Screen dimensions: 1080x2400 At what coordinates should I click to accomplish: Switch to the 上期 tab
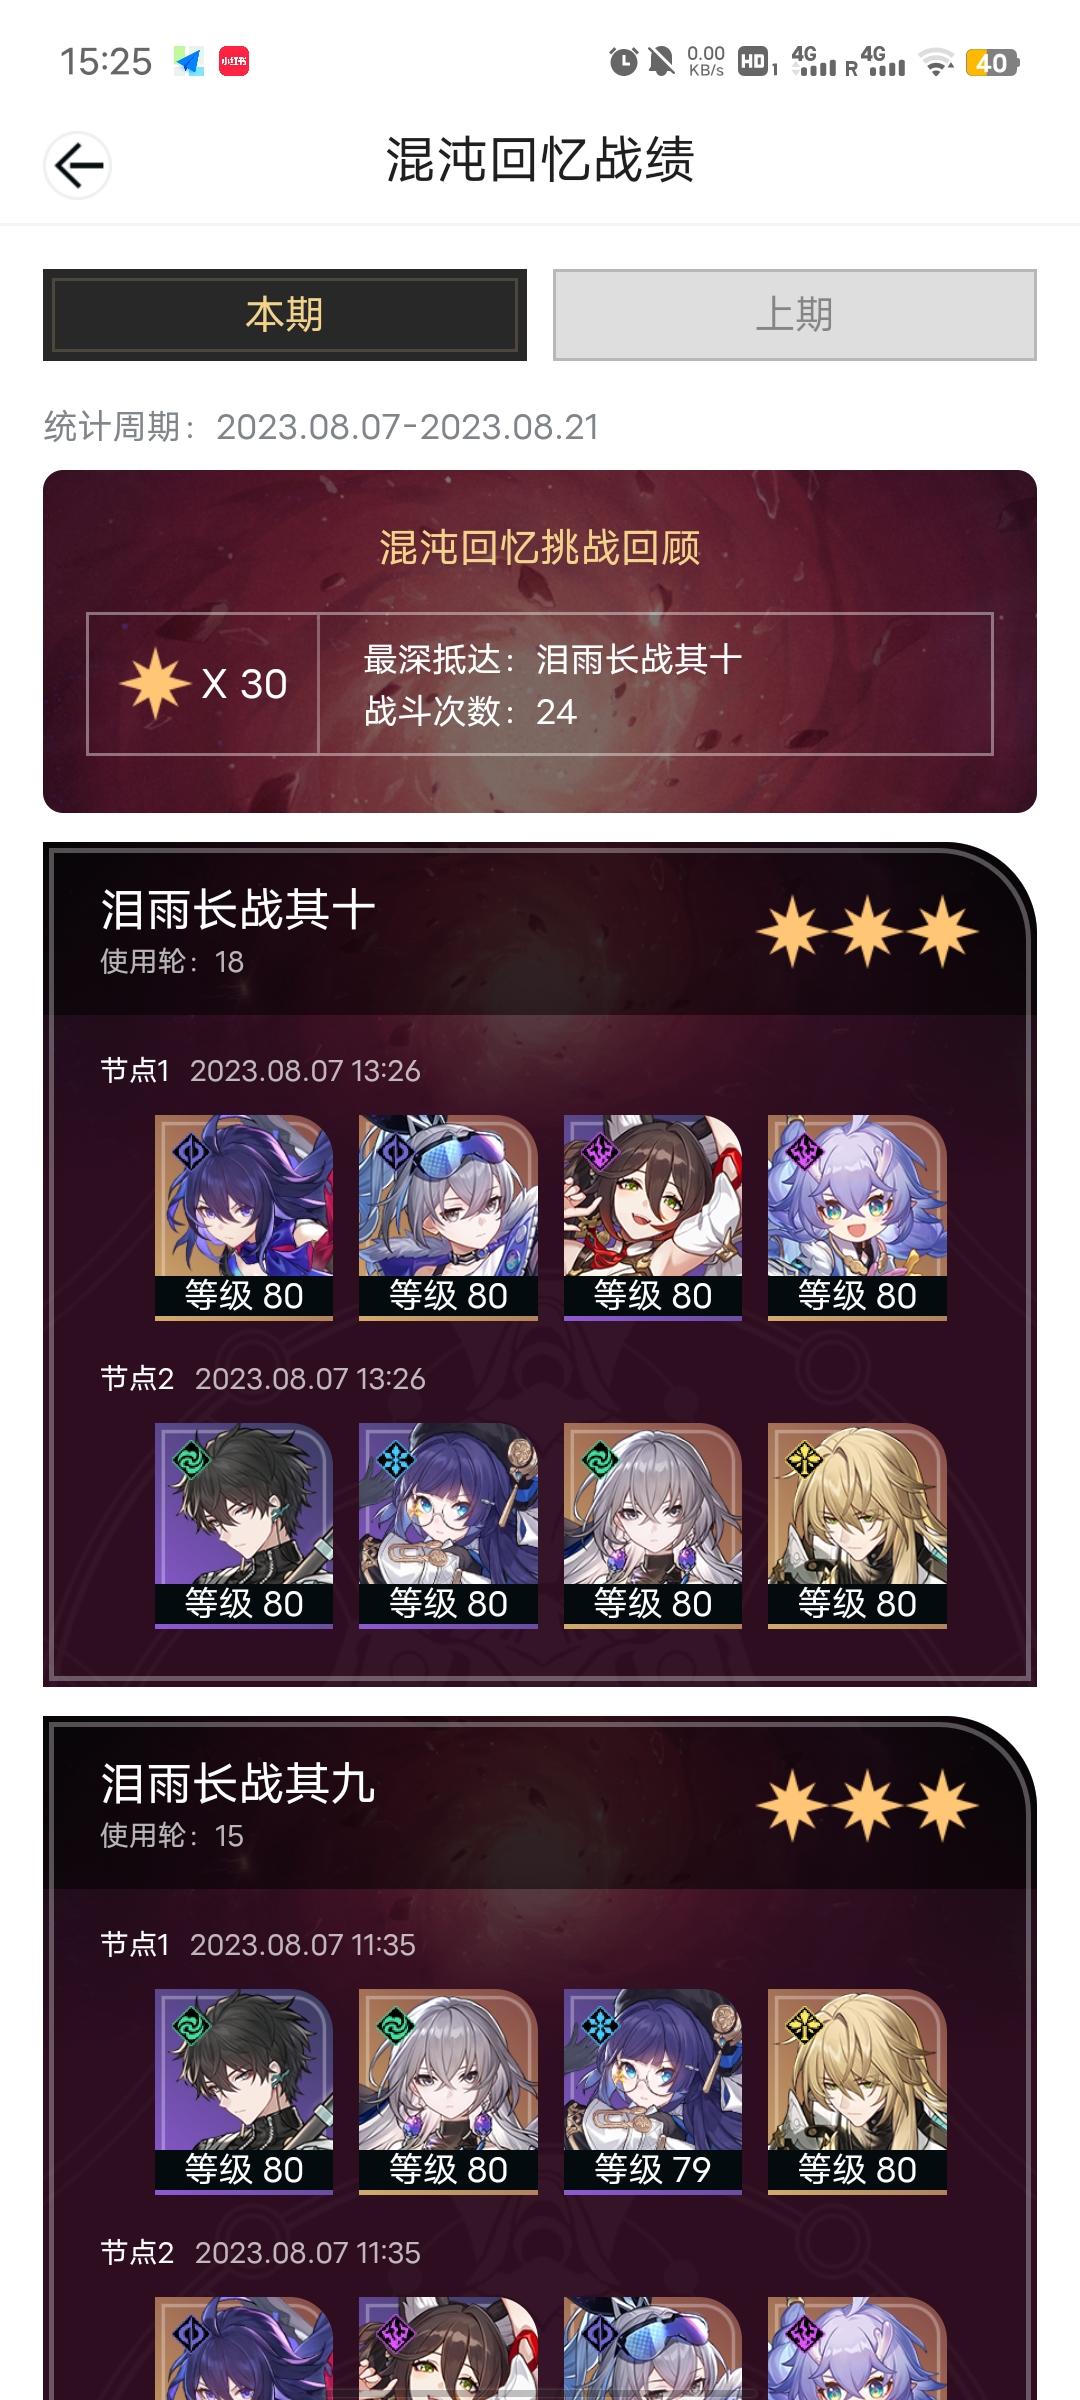click(795, 315)
